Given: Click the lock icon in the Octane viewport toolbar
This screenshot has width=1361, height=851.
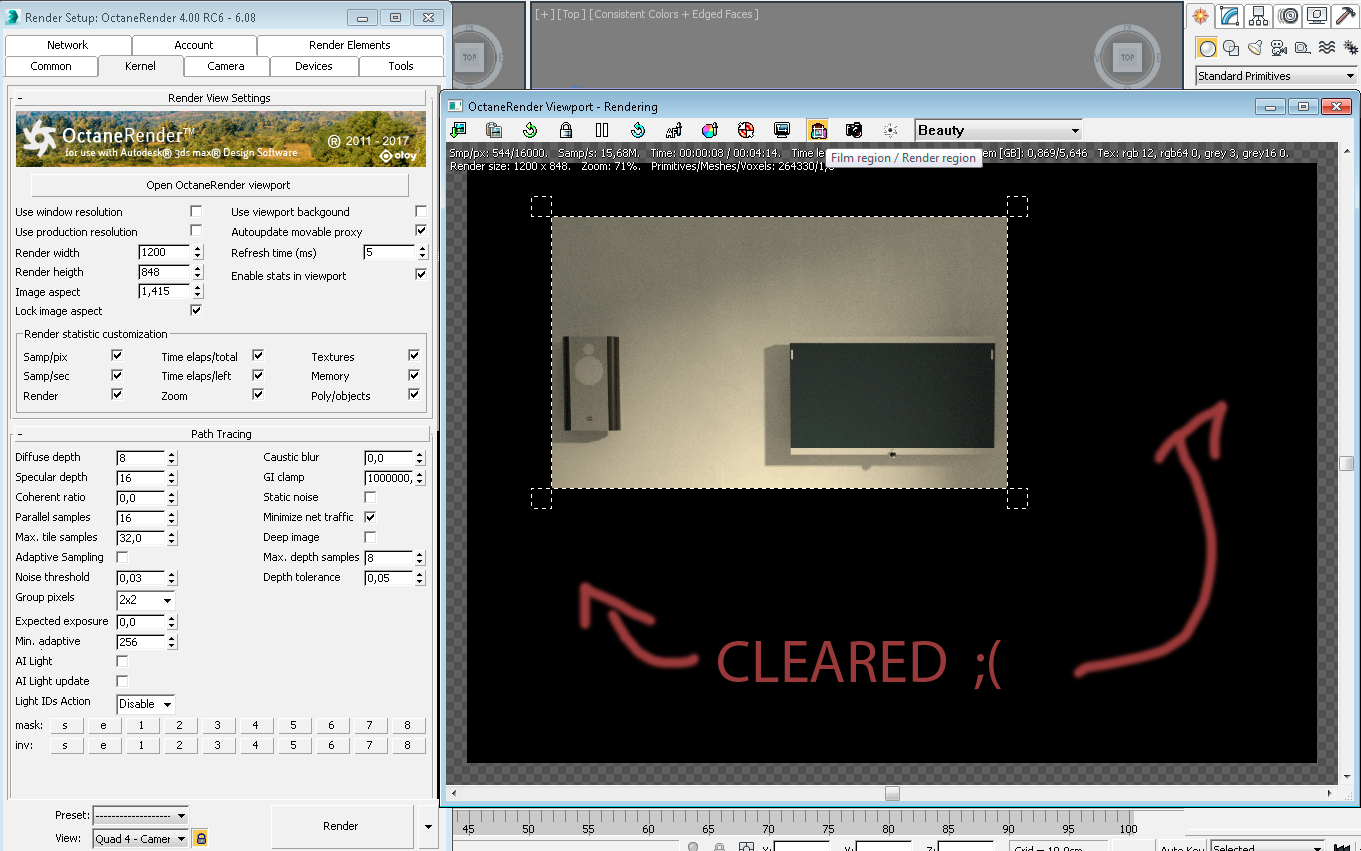Looking at the screenshot, I should click(x=566, y=130).
